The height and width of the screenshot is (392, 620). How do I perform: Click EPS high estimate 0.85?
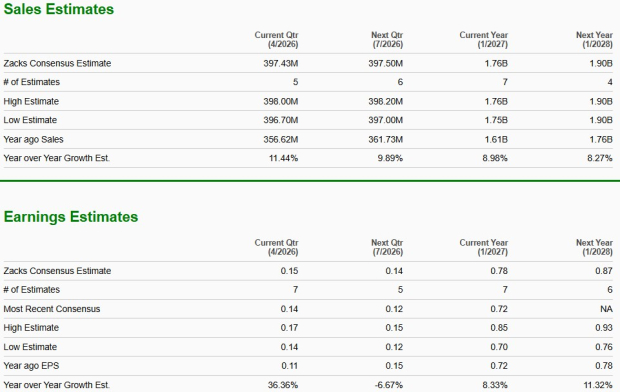[499, 328]
